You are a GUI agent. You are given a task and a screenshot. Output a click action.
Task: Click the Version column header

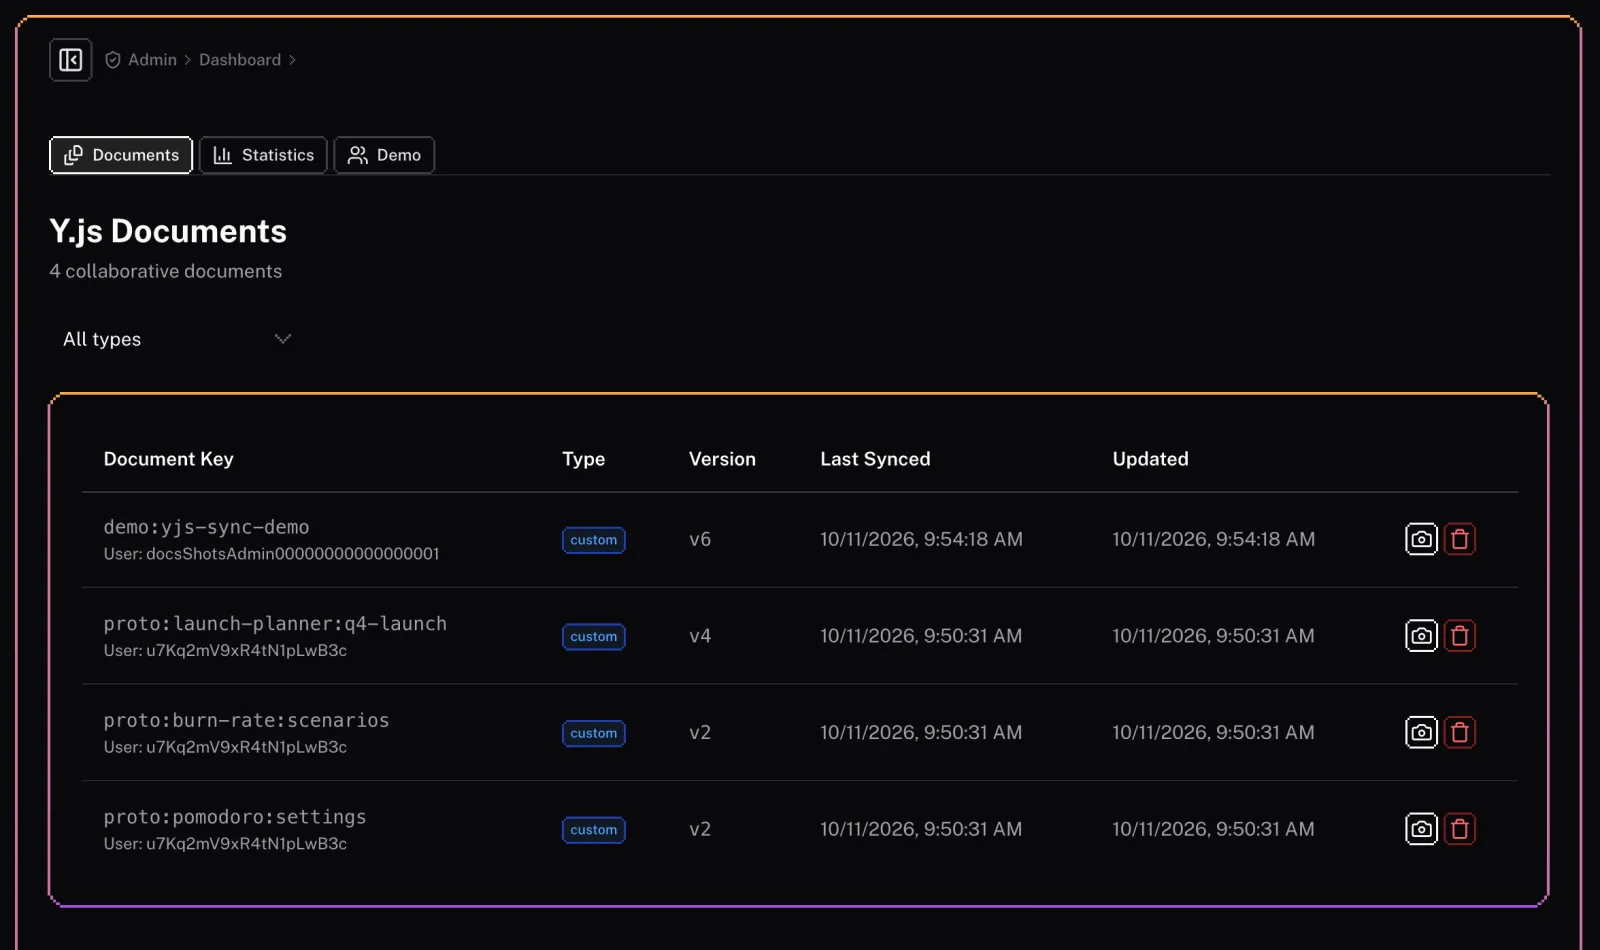[722, 459]
